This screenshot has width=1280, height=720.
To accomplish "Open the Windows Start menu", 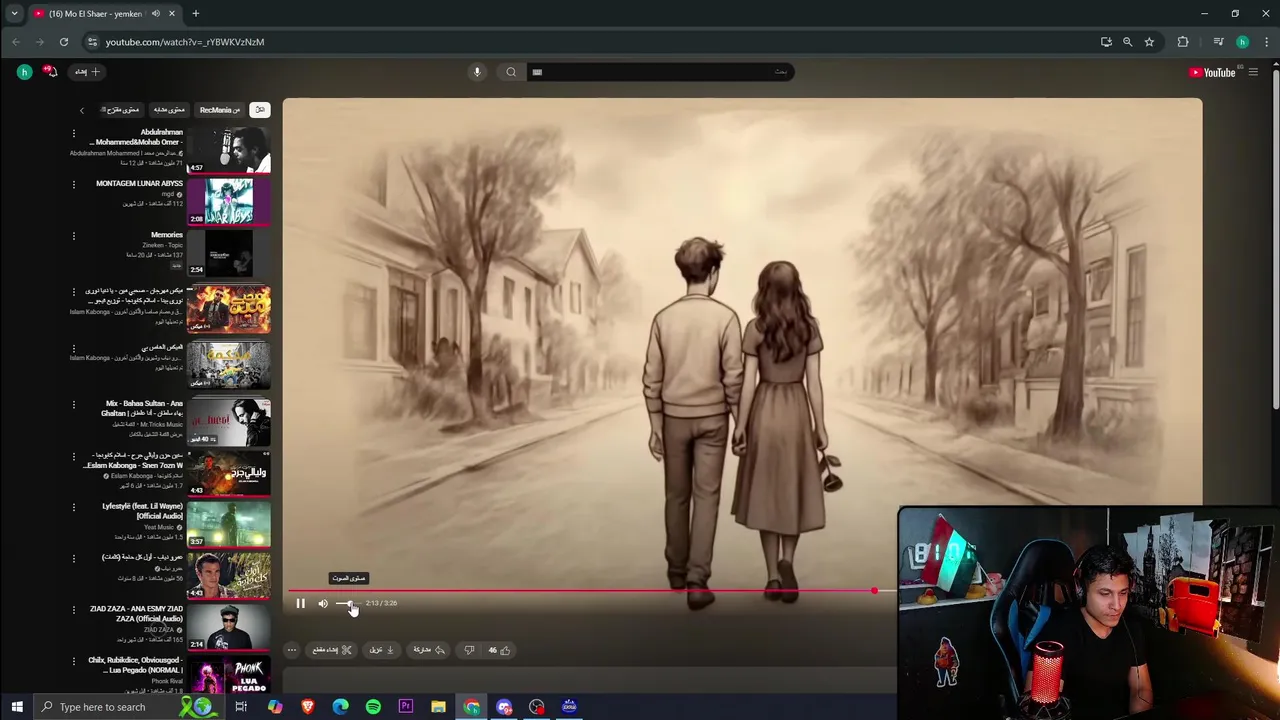I will click(17, 707).
